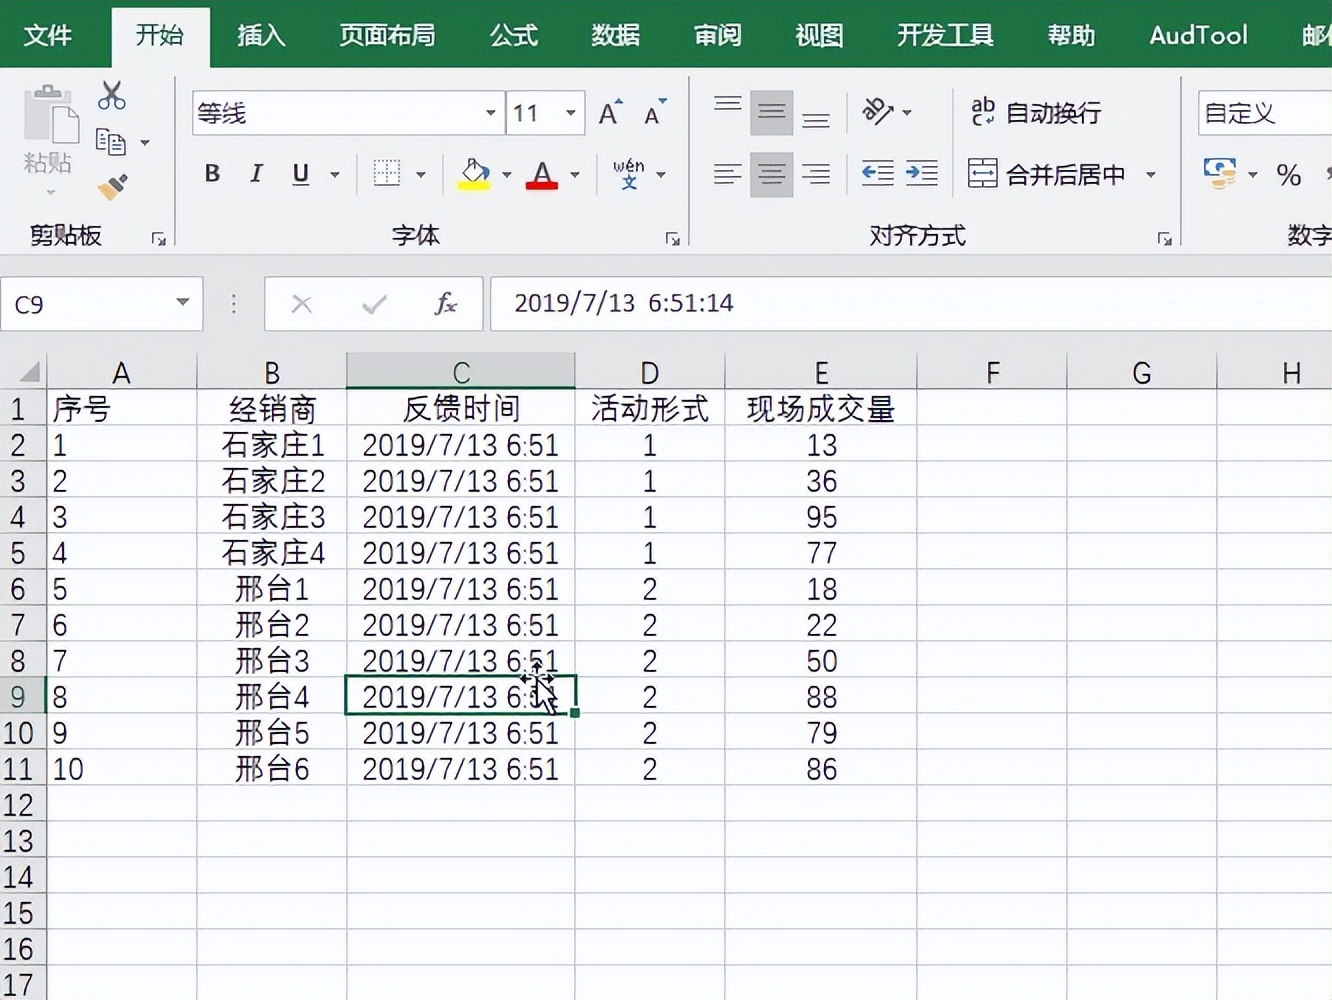This screenshot has height=1000, width=1332.
Task: Select the format painter brush
Action: pos(111,188)
